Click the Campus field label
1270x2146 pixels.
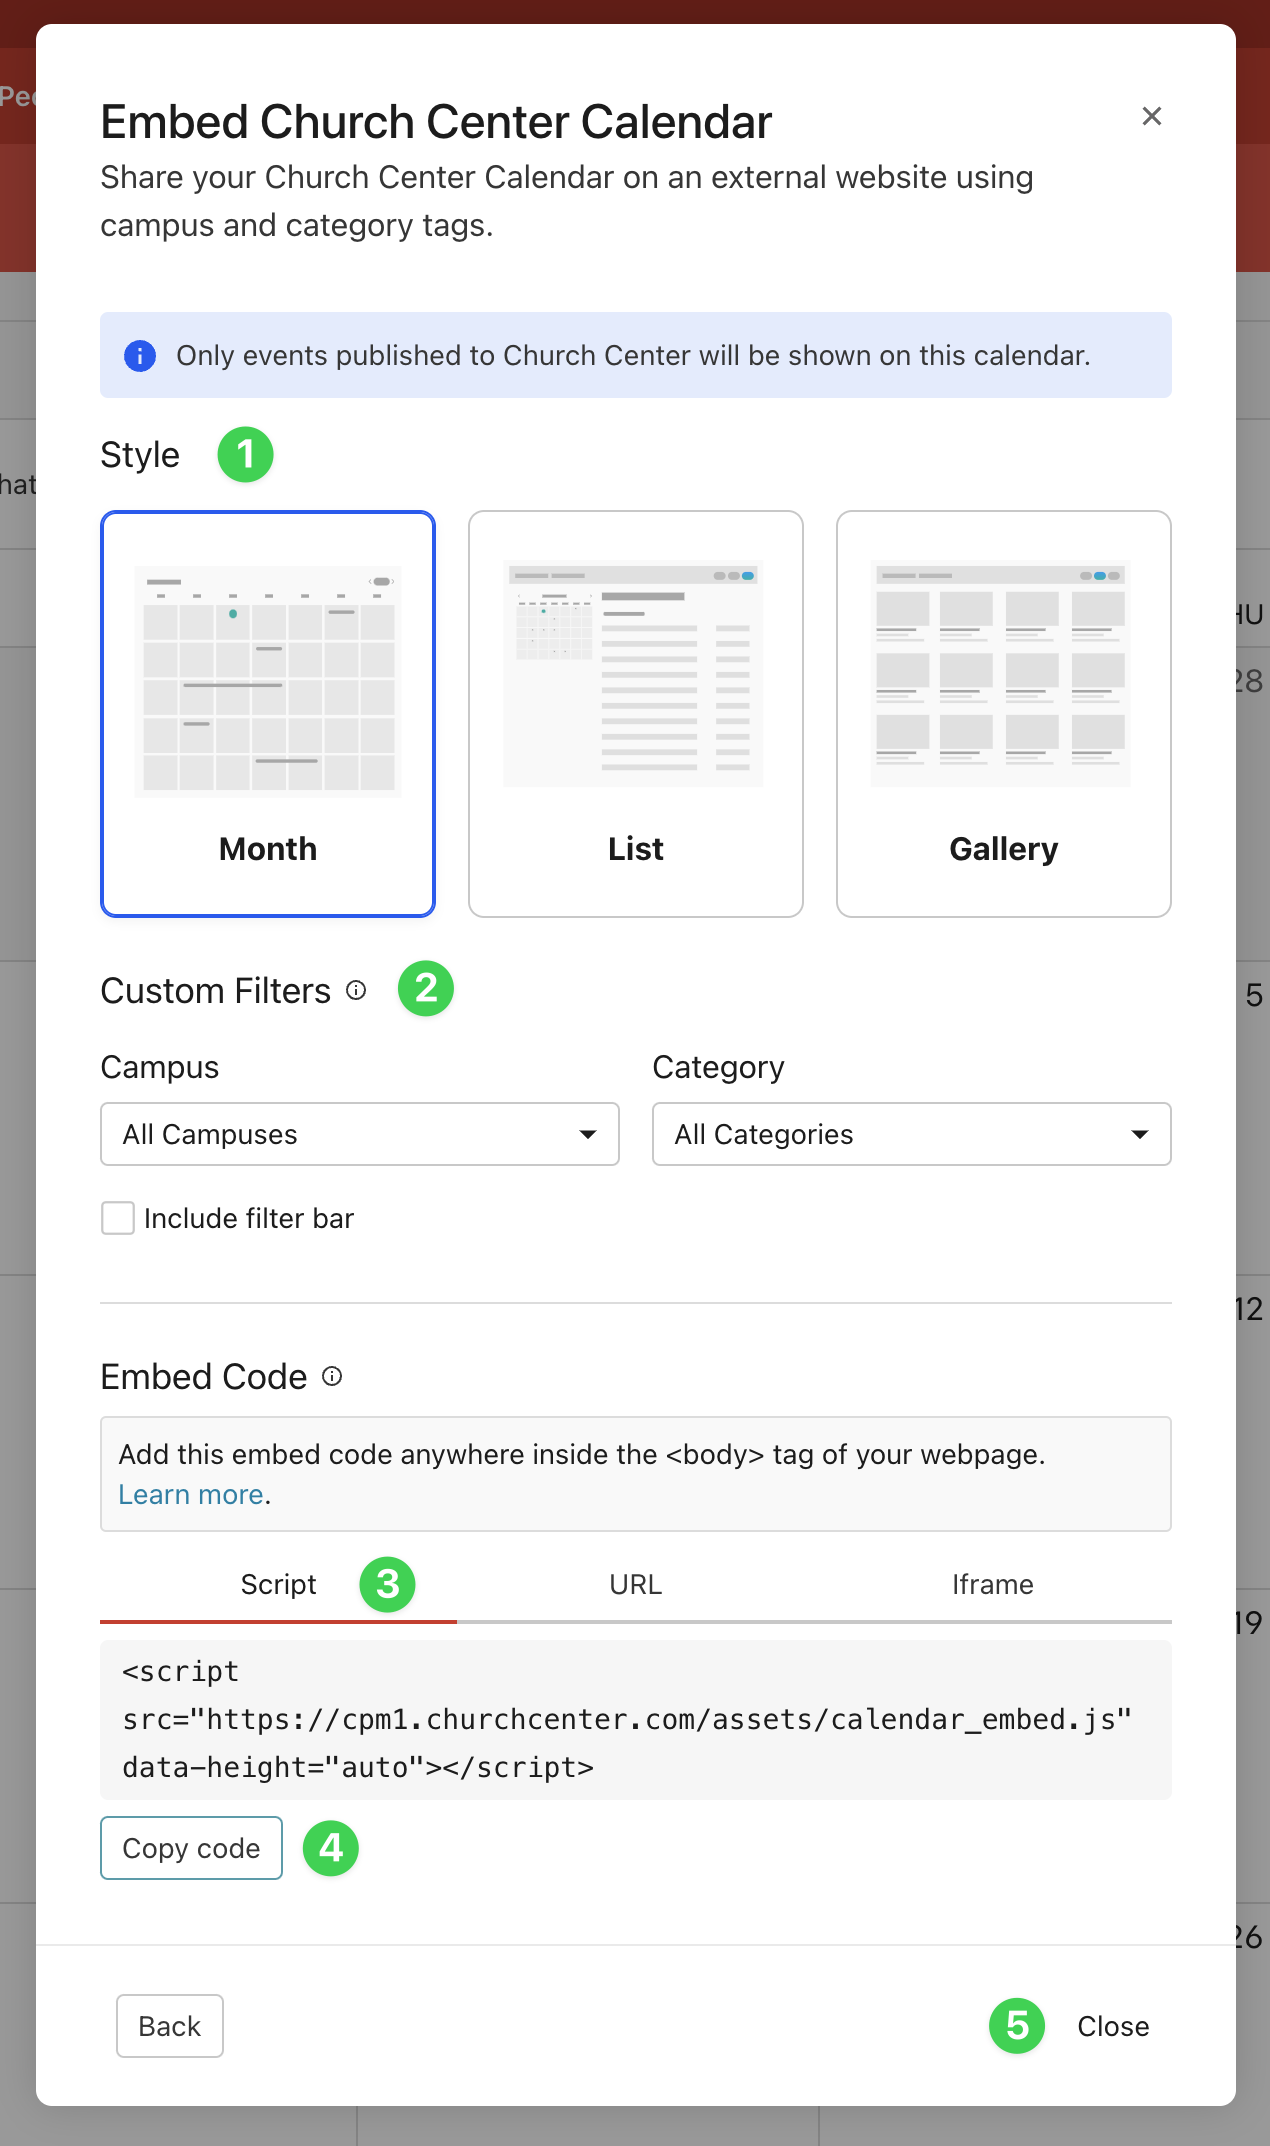[160, 1067]
